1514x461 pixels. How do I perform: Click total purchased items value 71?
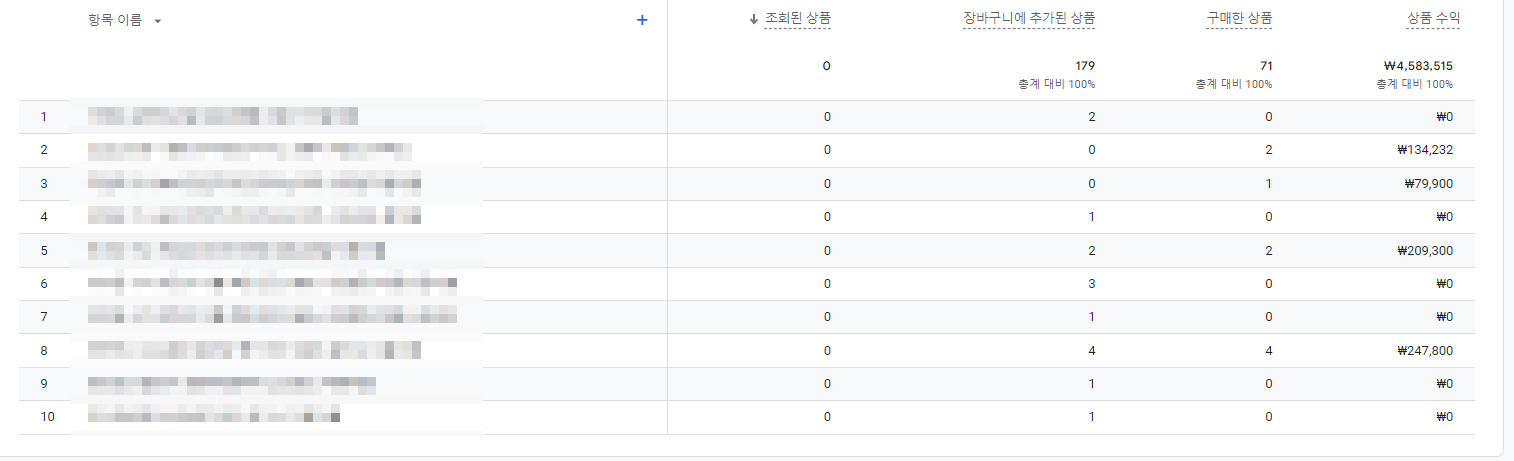point(1266,66)
